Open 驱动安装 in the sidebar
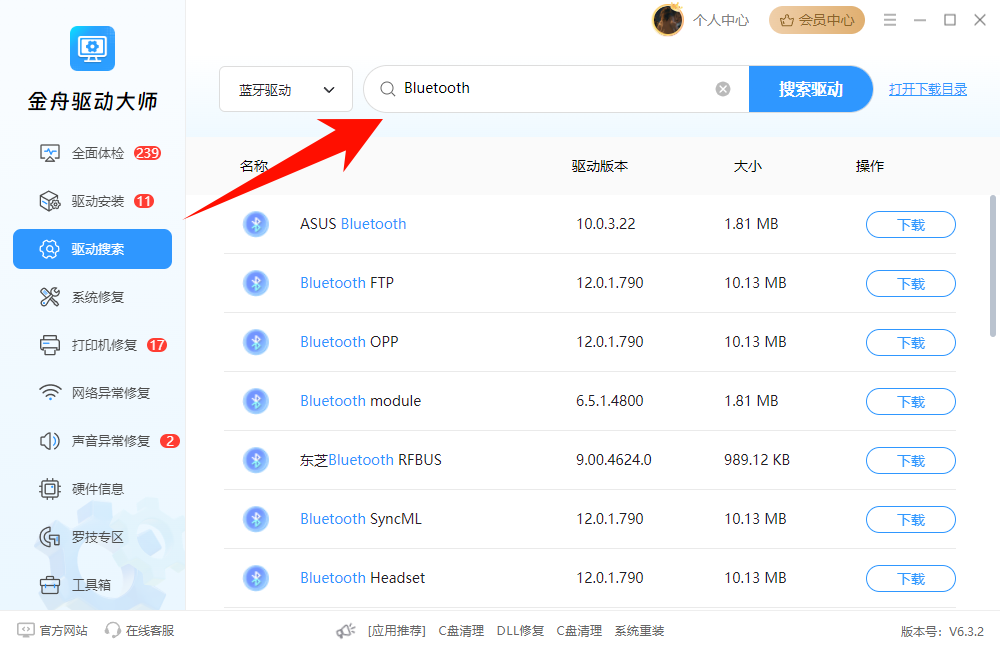This screenshot has width=1000, height=650. click(92, 202)
